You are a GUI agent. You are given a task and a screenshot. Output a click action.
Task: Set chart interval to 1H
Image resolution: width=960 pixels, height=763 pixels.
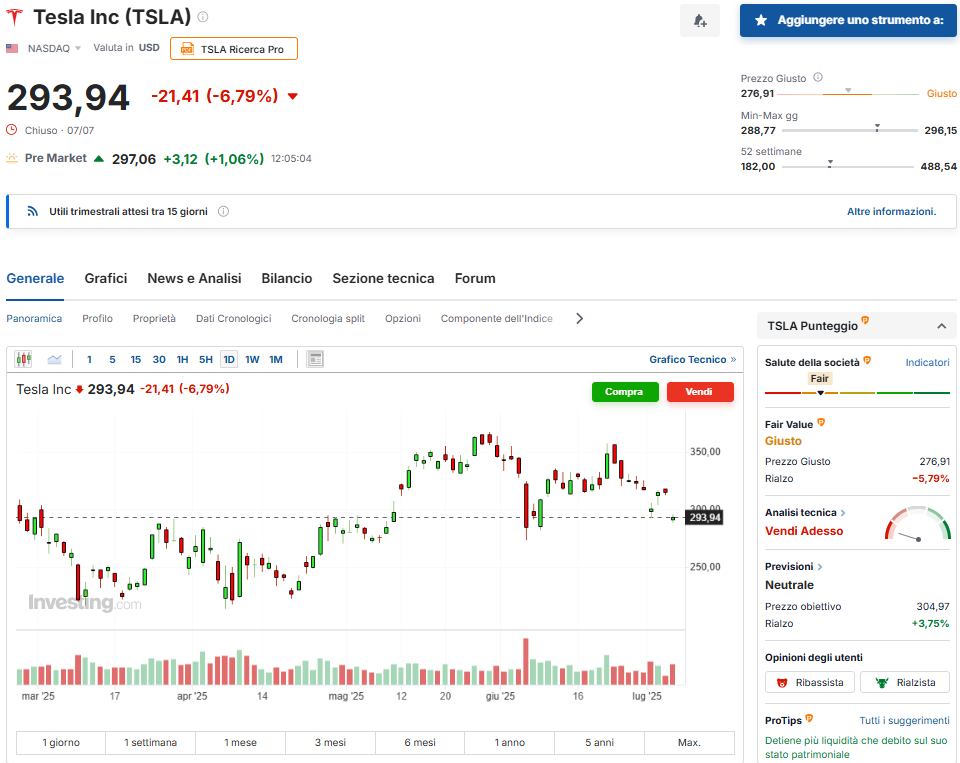coord(182,359)
